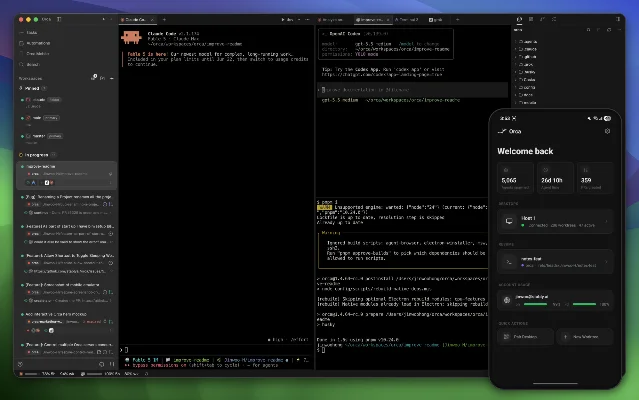The image size is (639, 400).
Task: Open Orca settings gear on phone
Action: point(607,131)
